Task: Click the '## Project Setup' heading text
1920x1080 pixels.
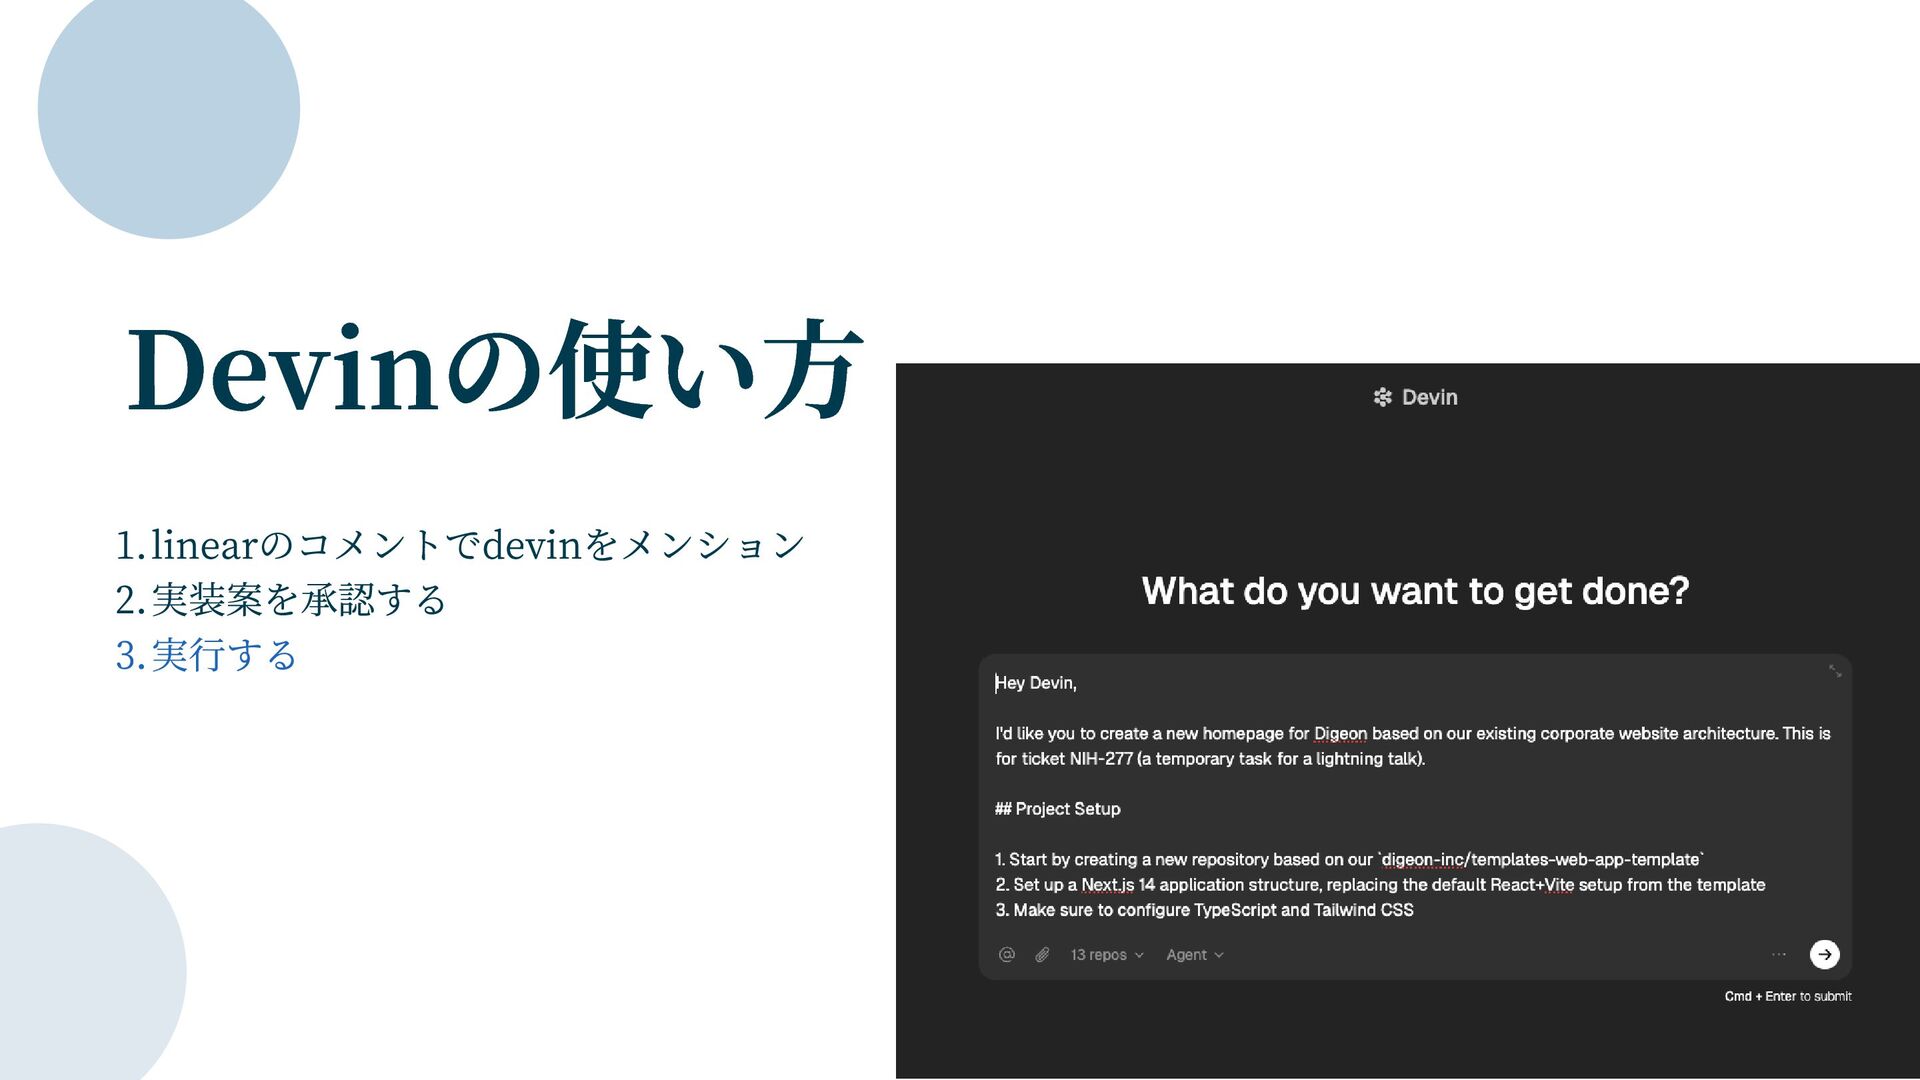Action: click(x=1057, y=809)
